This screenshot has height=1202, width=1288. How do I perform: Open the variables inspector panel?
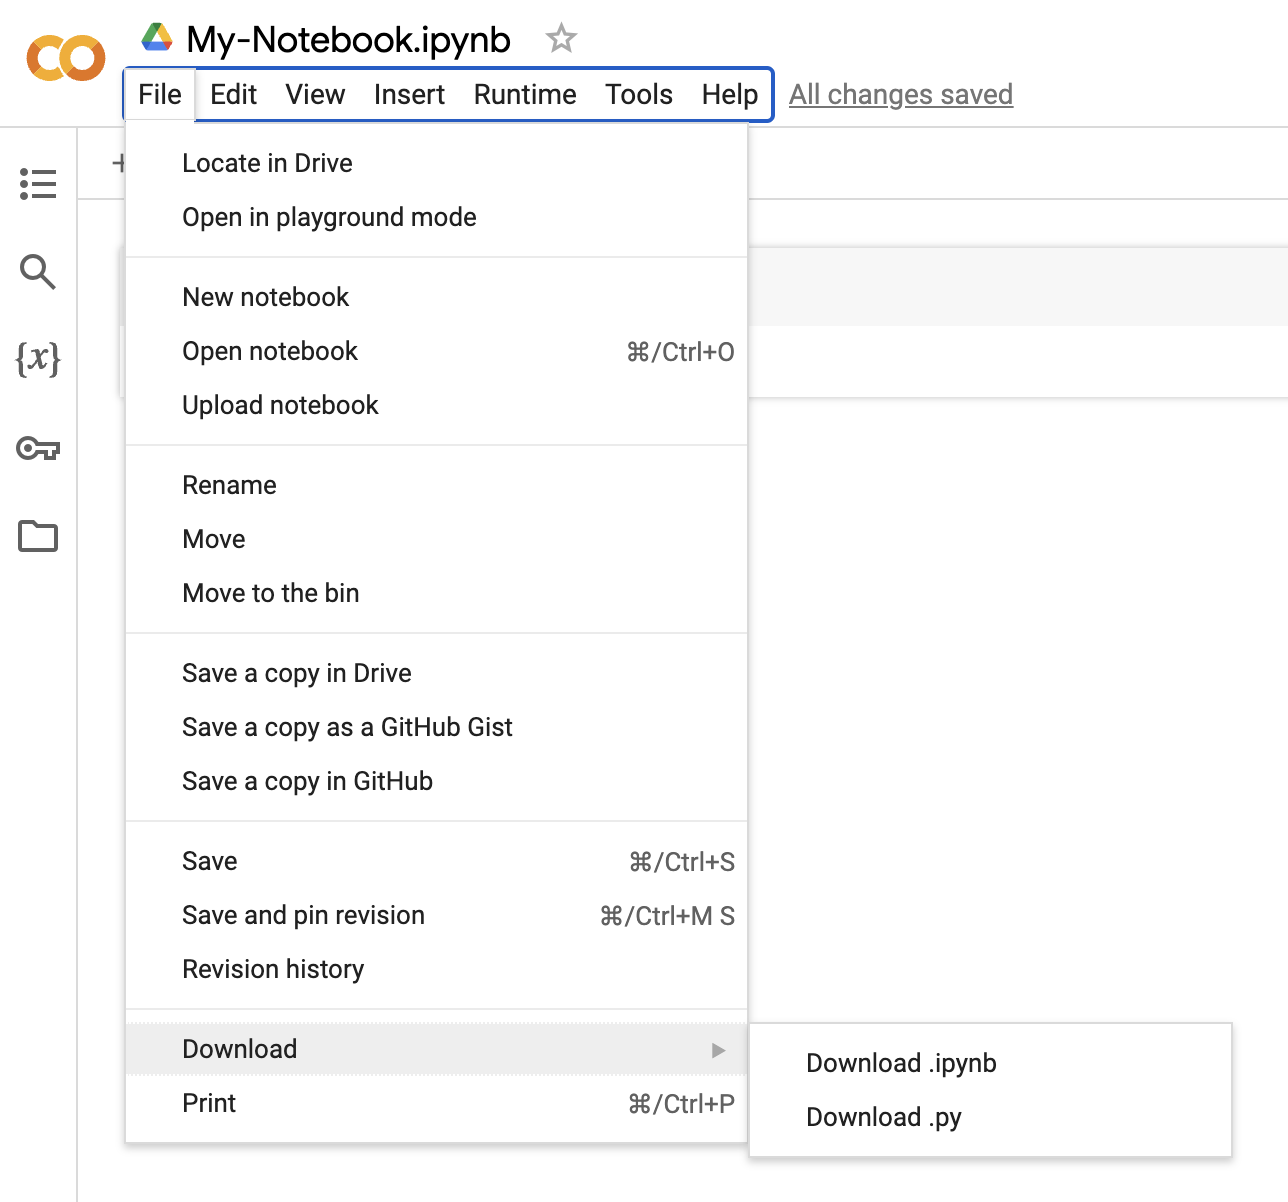tap(38, 361)
